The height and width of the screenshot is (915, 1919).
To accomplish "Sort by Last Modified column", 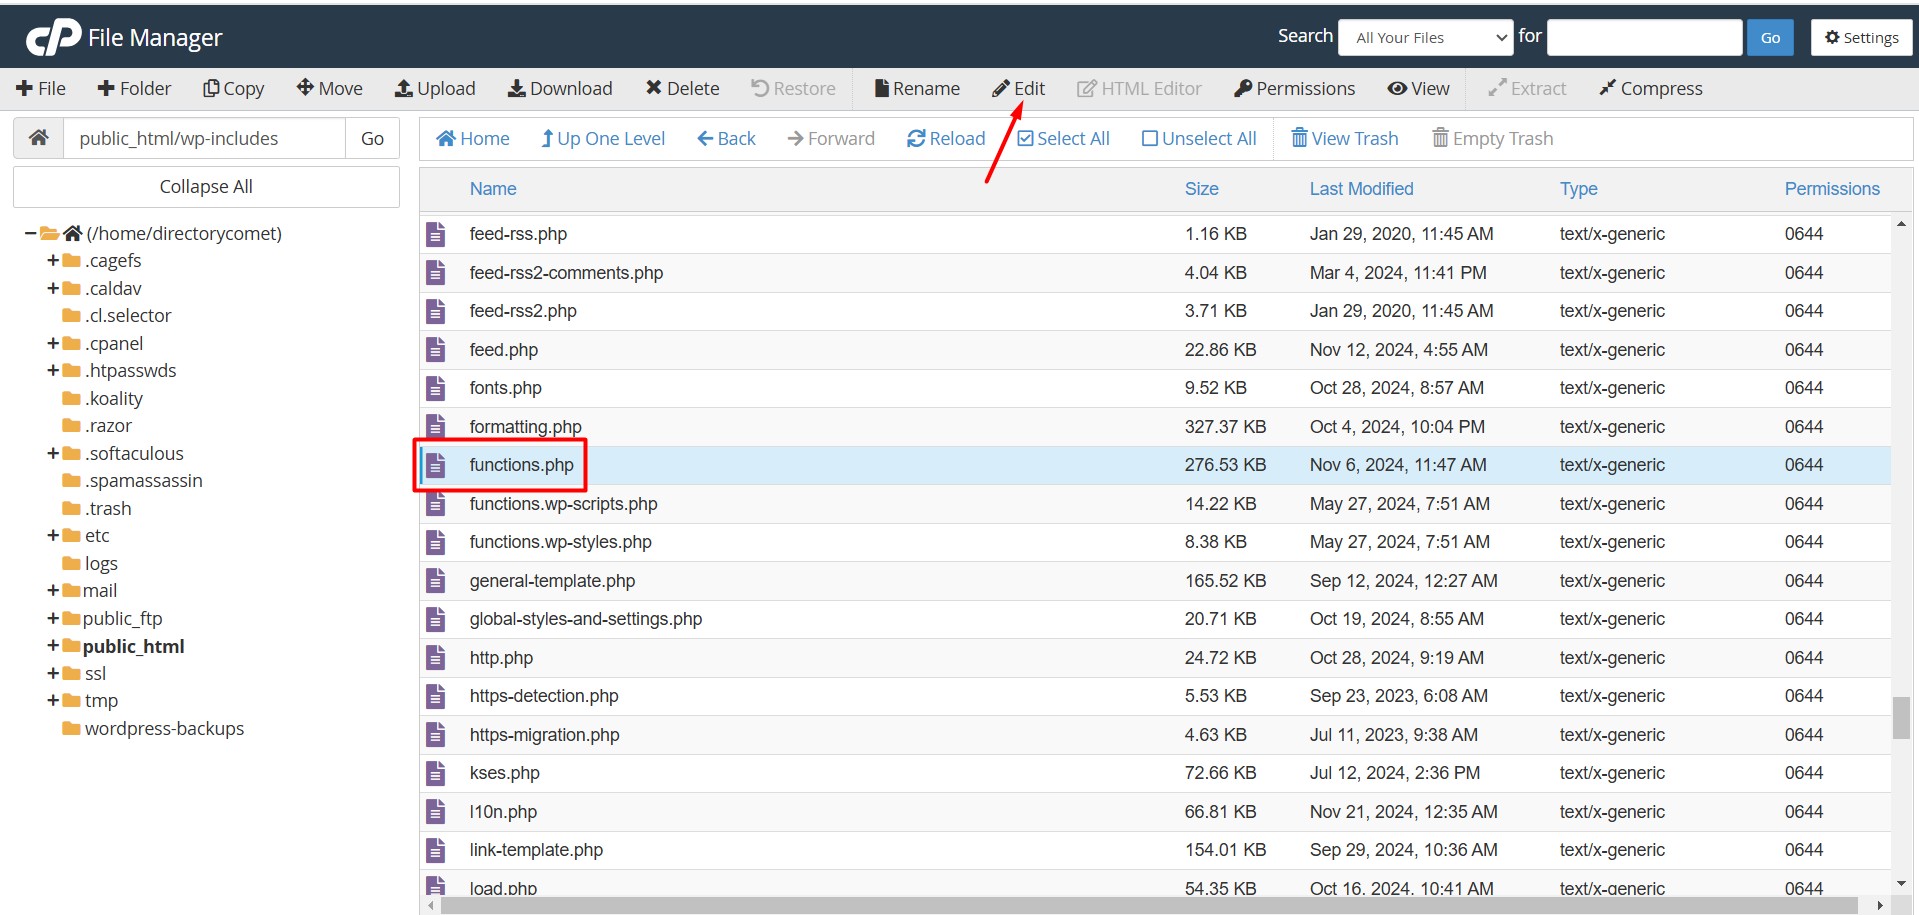I will click(x=1361, y=189).
